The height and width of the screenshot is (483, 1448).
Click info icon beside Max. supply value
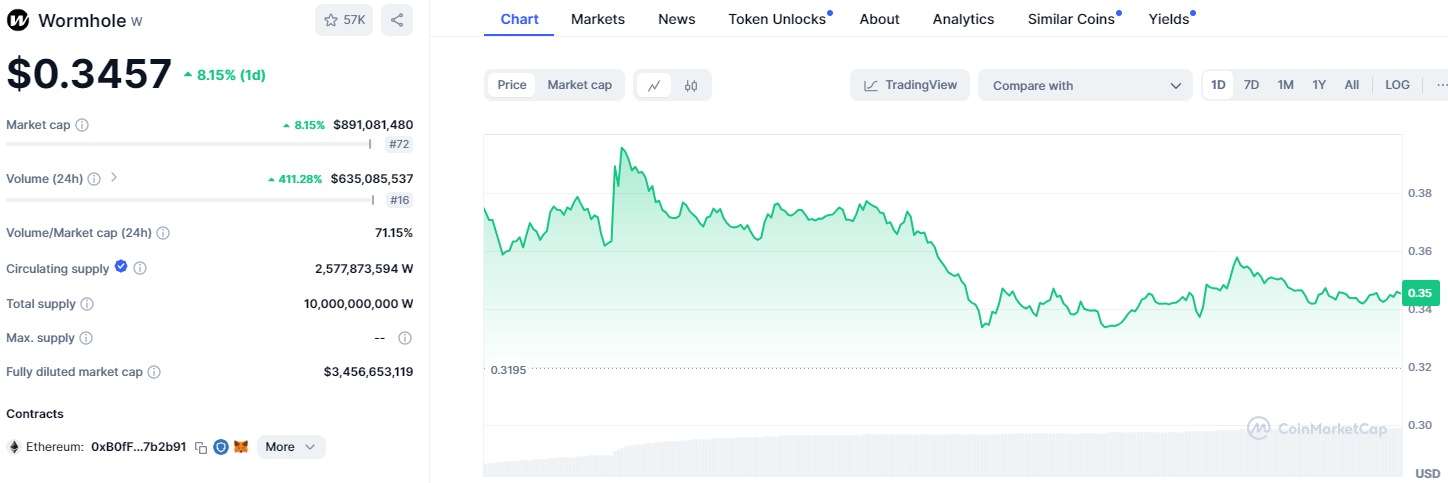click(x=405, y=338)
